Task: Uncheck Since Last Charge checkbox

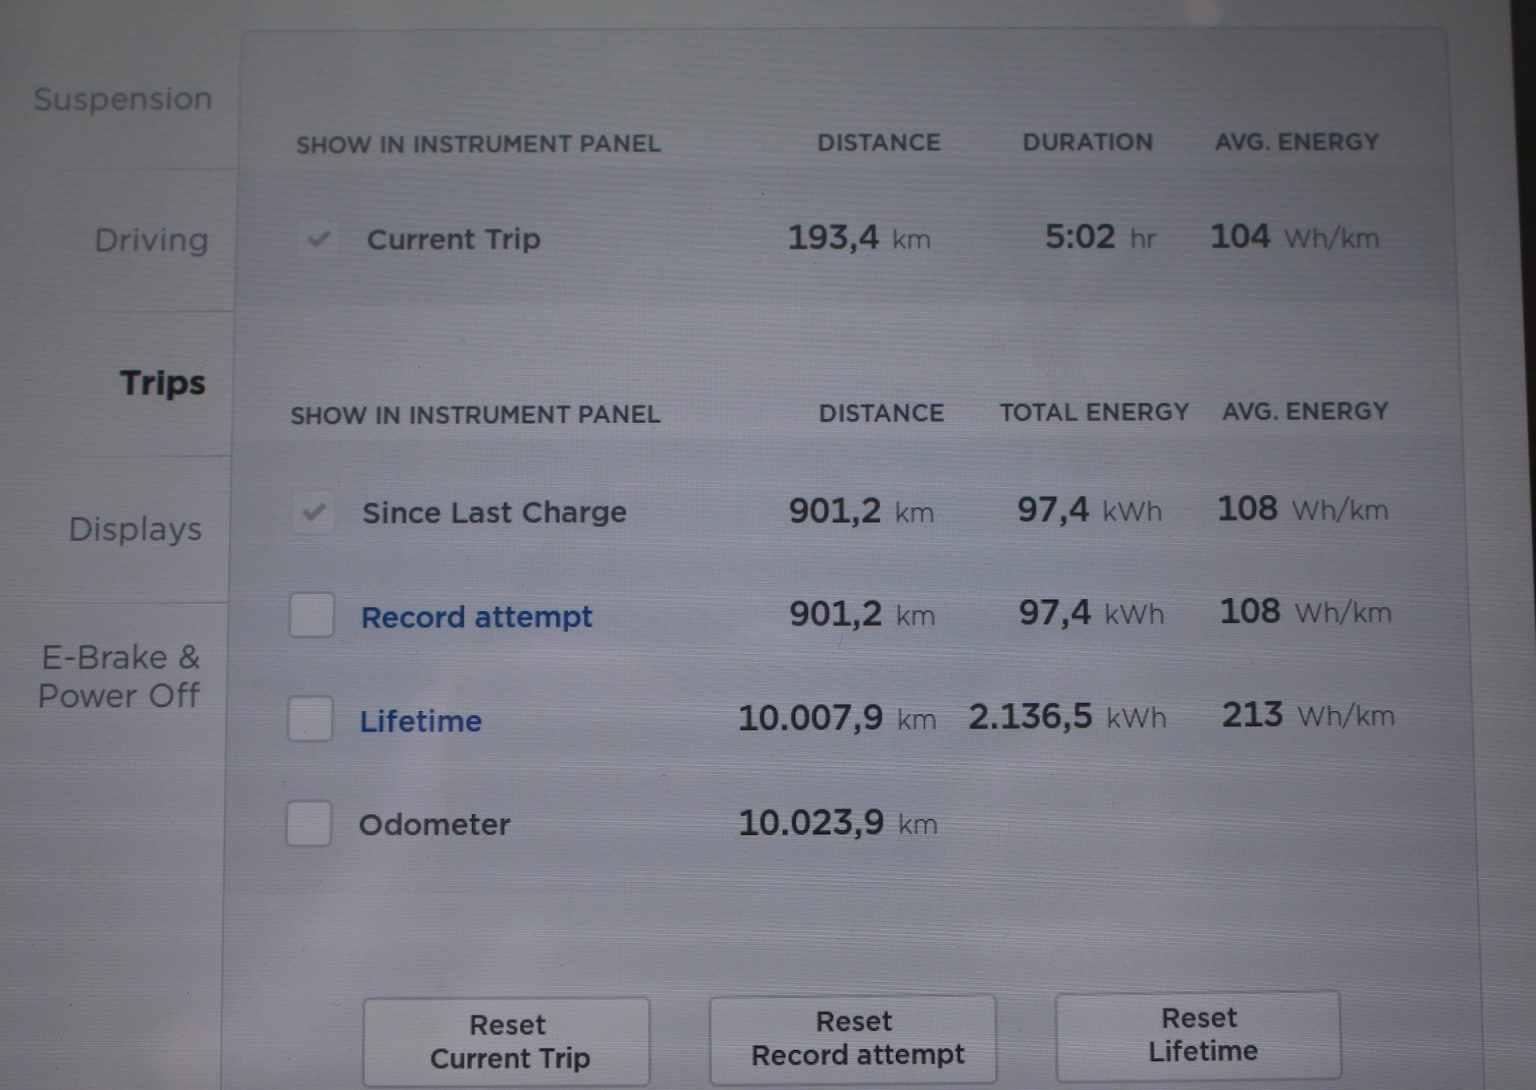Action: (314, 513)
